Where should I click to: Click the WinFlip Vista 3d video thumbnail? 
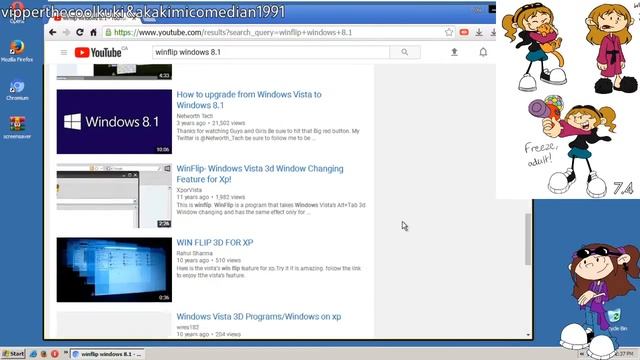click(x=114, y=196)
